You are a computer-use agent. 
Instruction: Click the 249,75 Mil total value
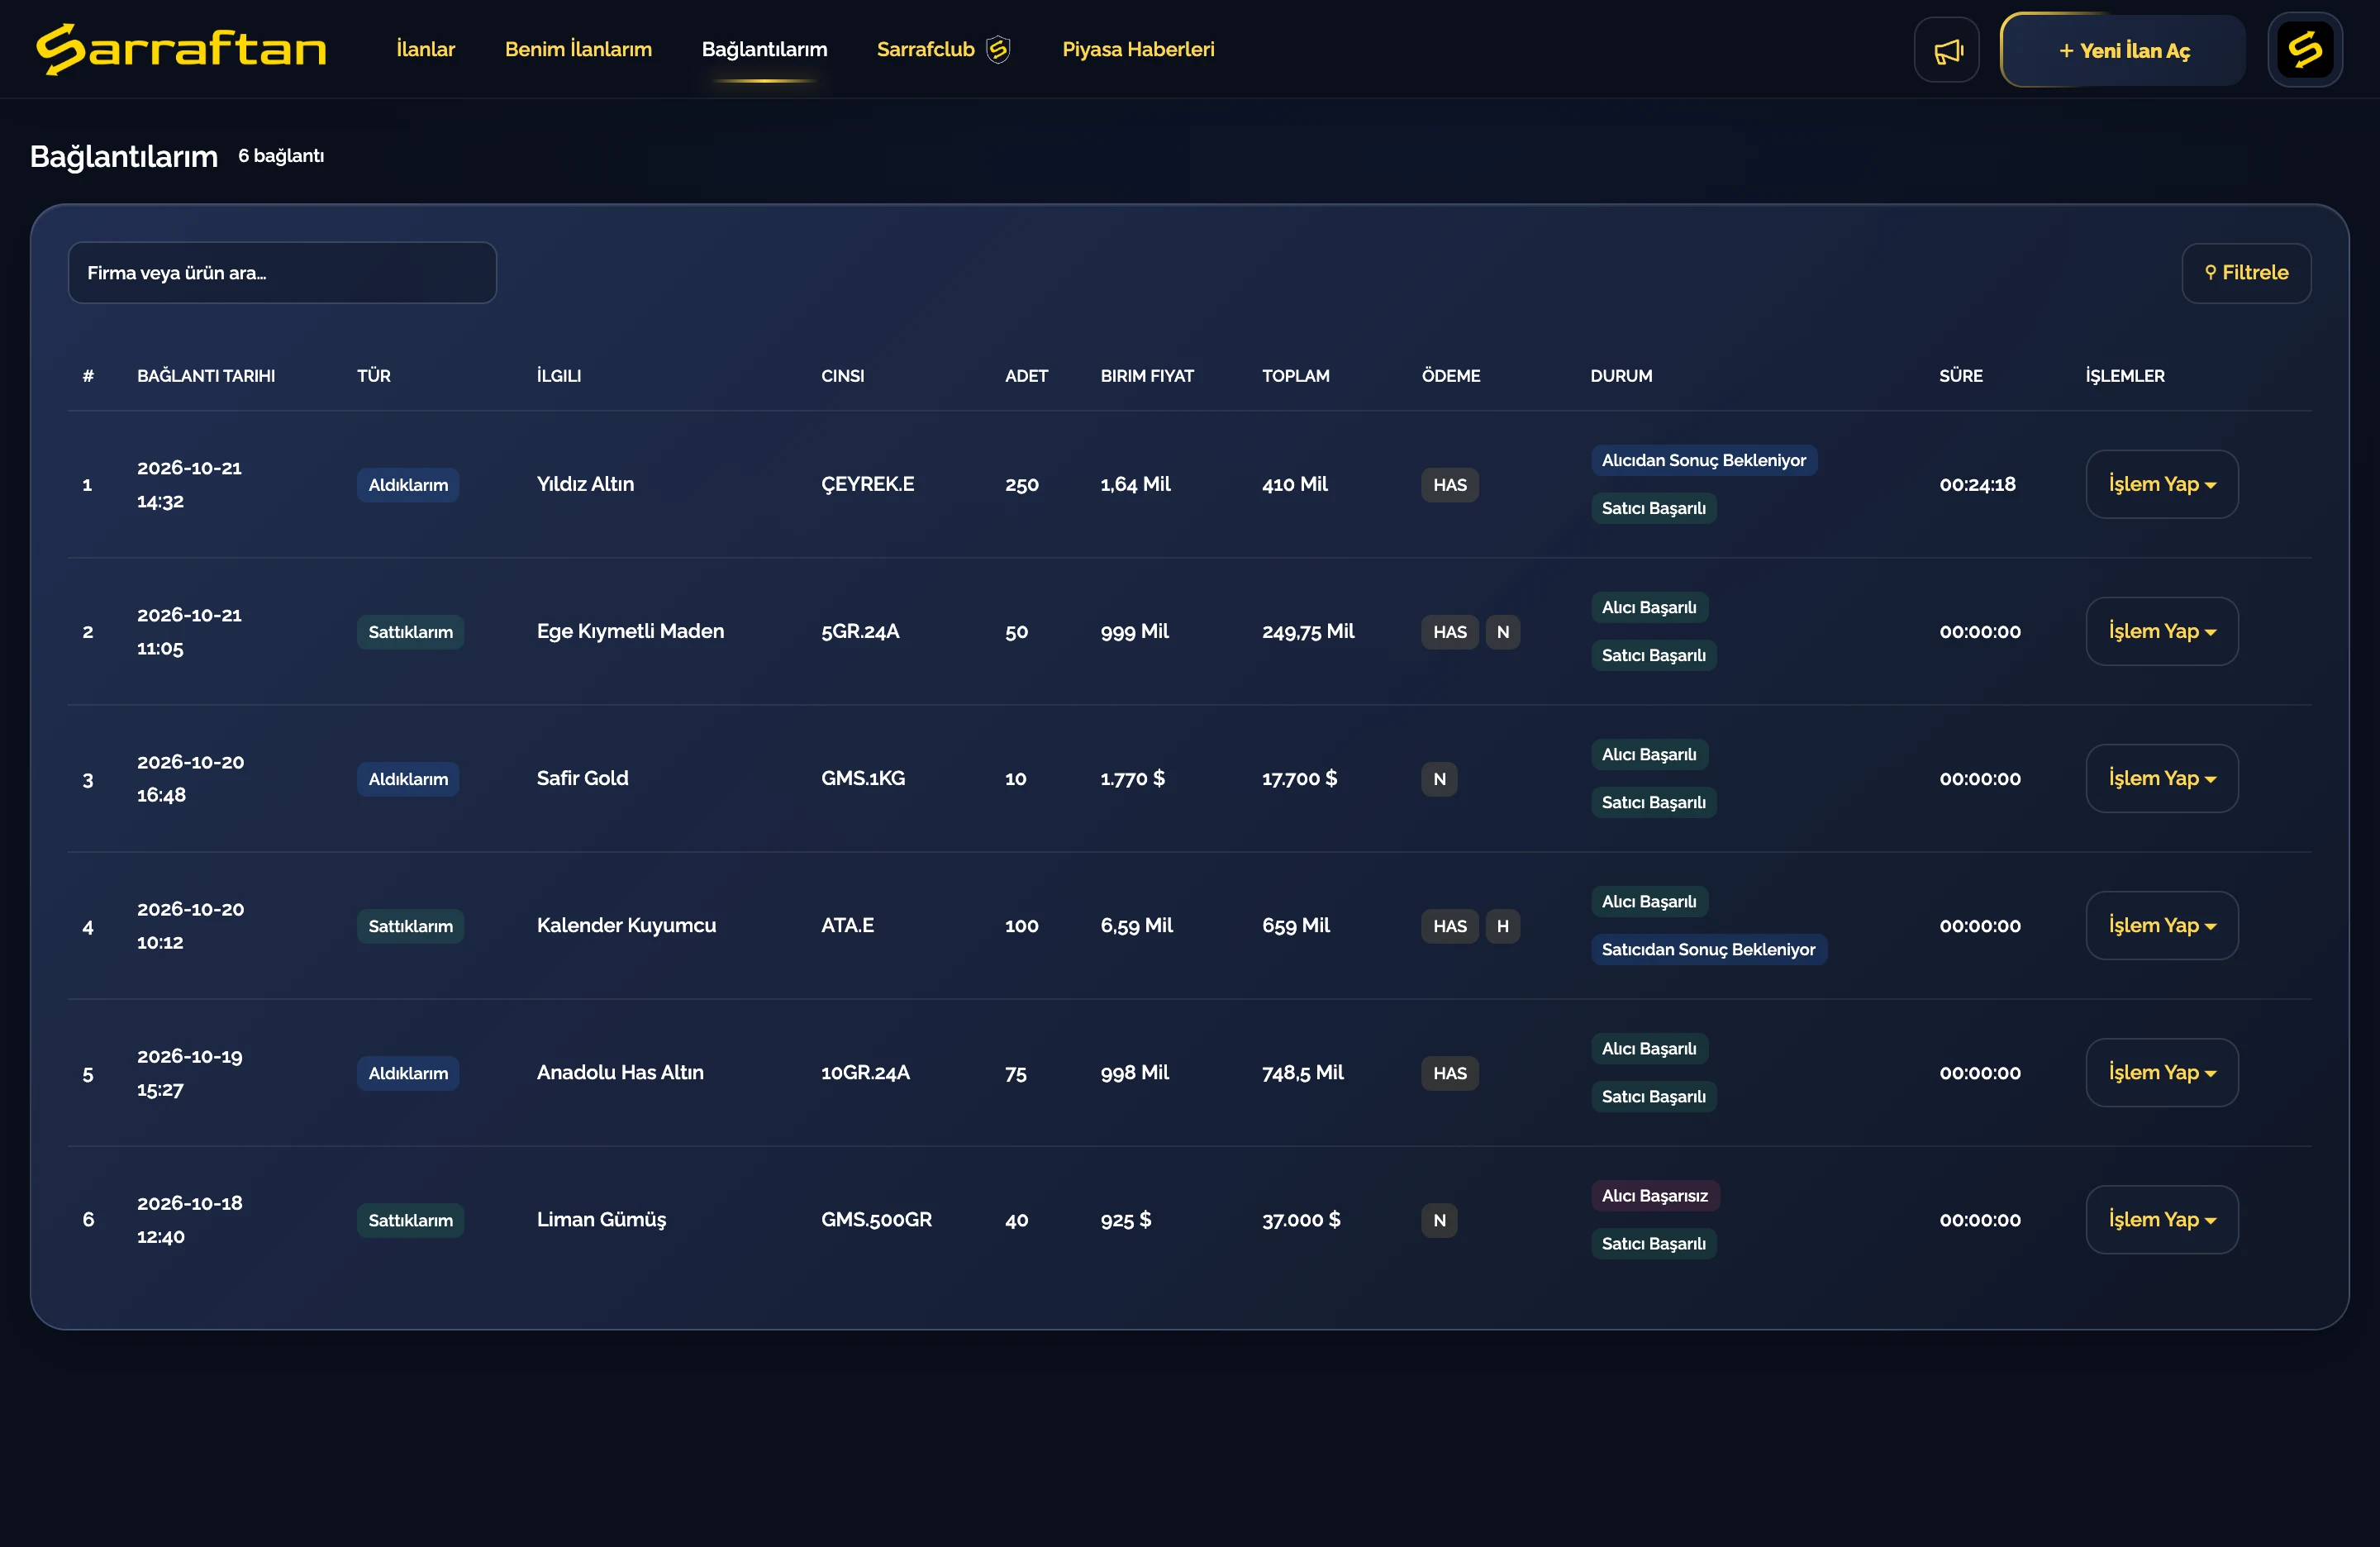click(x=1308, y=631)
